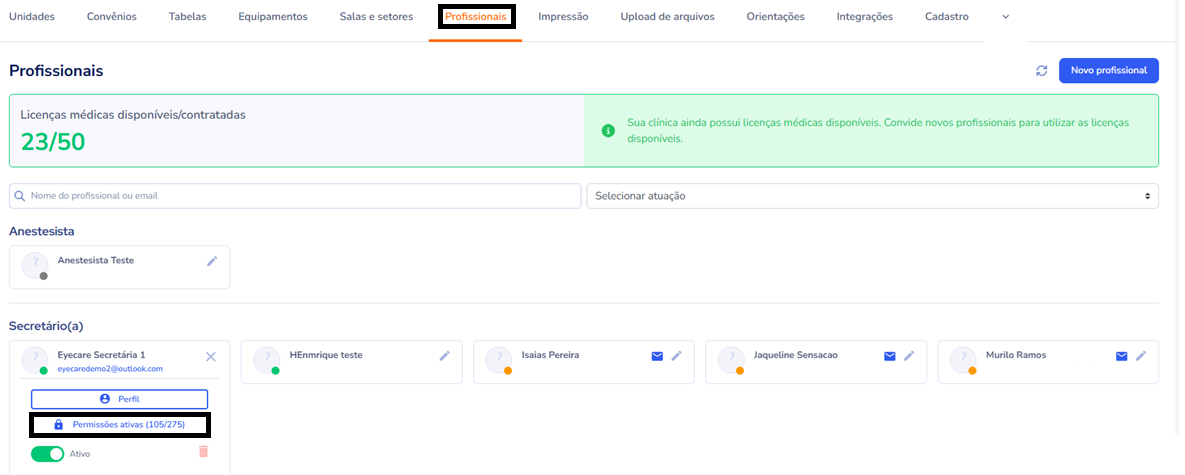The image size is (1185, 475).
Task: Open the Equipamentos tab
Action: pyautogui.click(x=273, y=17)
